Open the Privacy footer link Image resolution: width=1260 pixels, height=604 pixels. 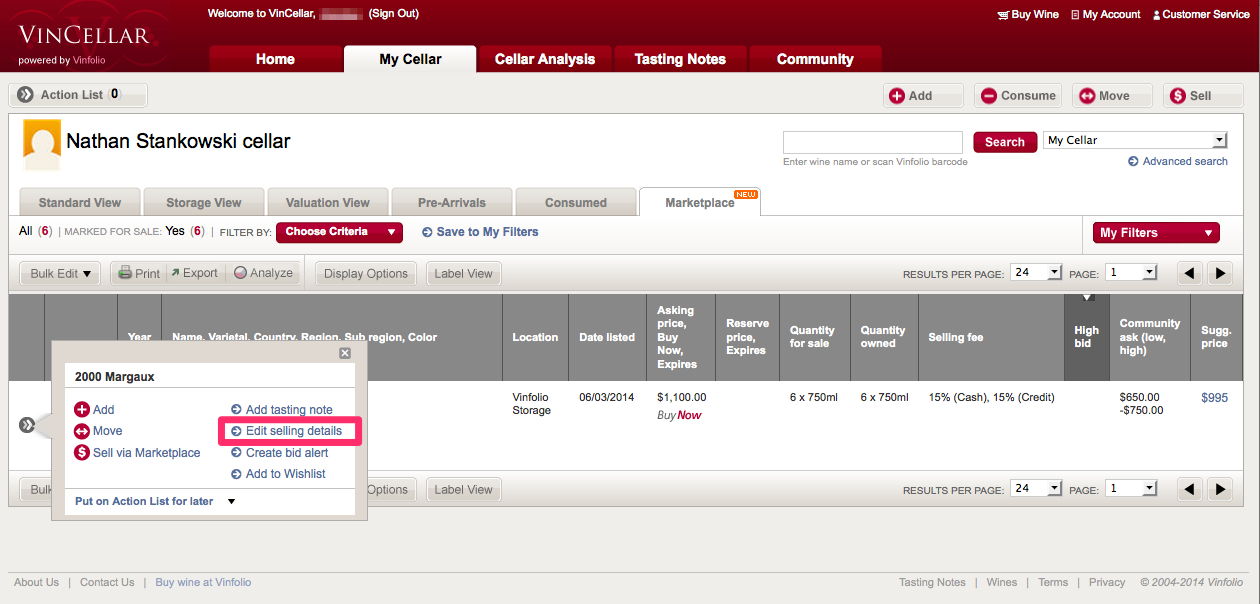tap(1107, 582)
